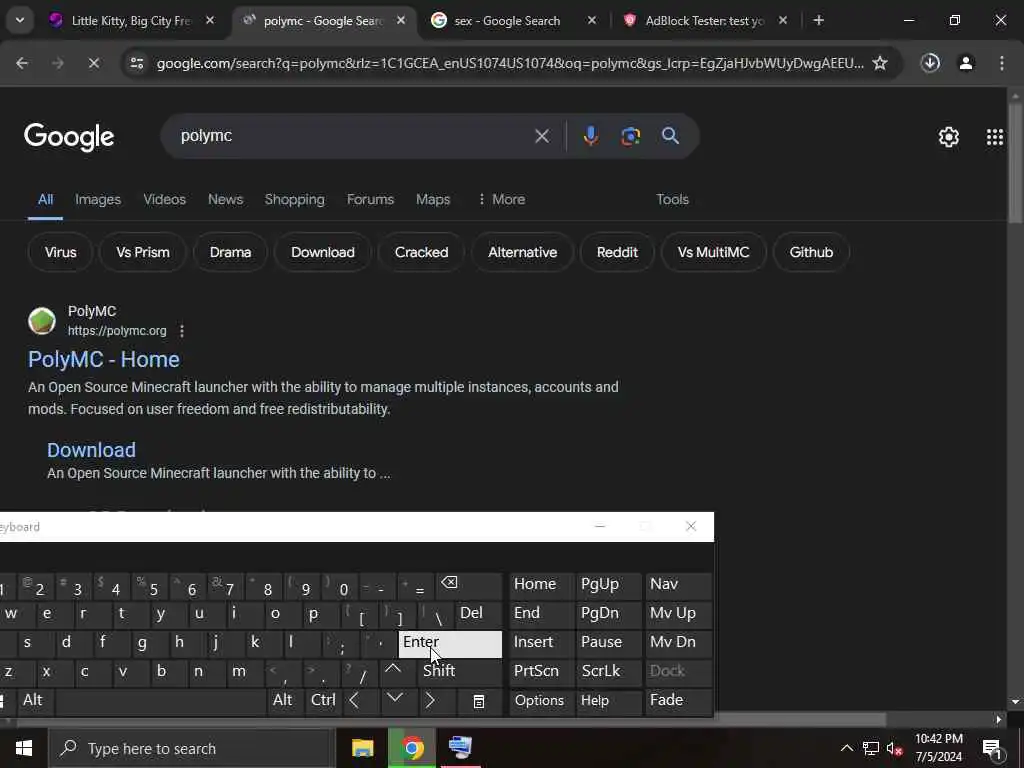Viewport: 1024px width, 768px height.
Task: Click the Chrome icon in the taskbar
Action: coord(412,748)
